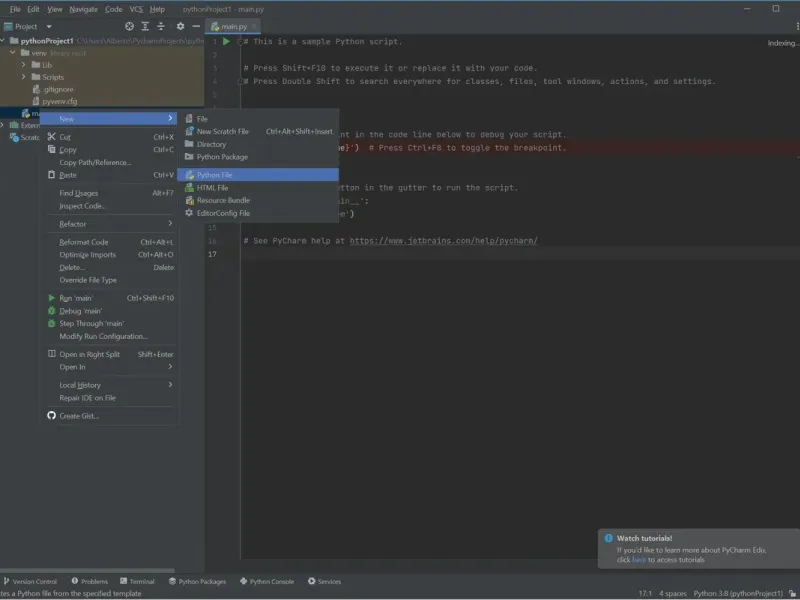Image resolution: width=800 pixels, height=600 pixels.
Task: Open the Navigate menu in the menu bar
Action: pyautogui.click(x=83, y=9)
